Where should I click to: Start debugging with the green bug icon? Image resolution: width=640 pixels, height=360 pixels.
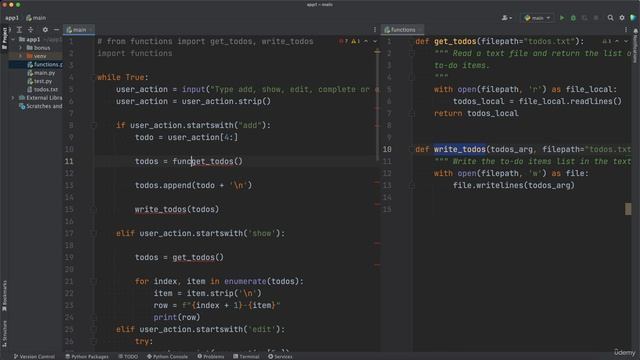coord(573,18)
